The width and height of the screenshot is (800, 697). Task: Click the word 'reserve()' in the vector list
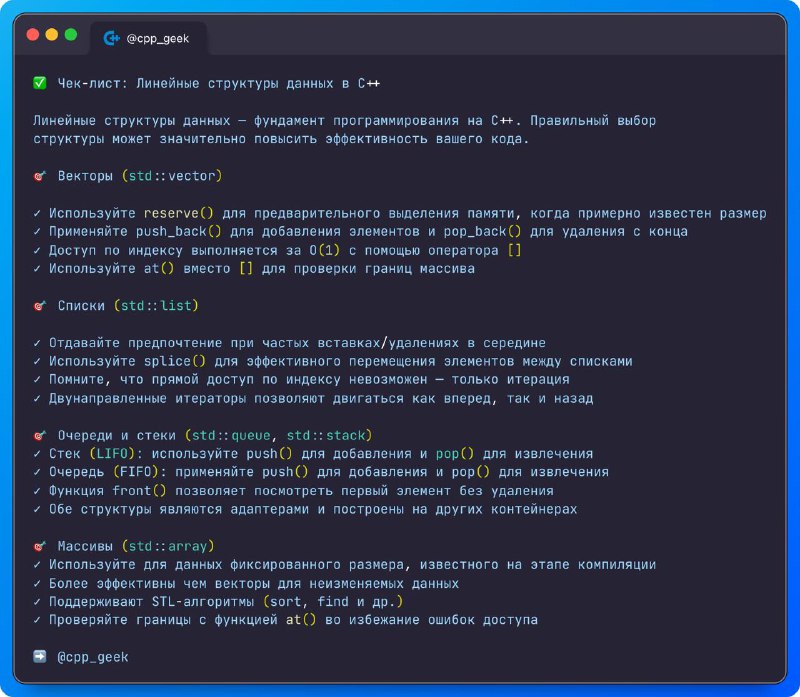tap(179, 213)
